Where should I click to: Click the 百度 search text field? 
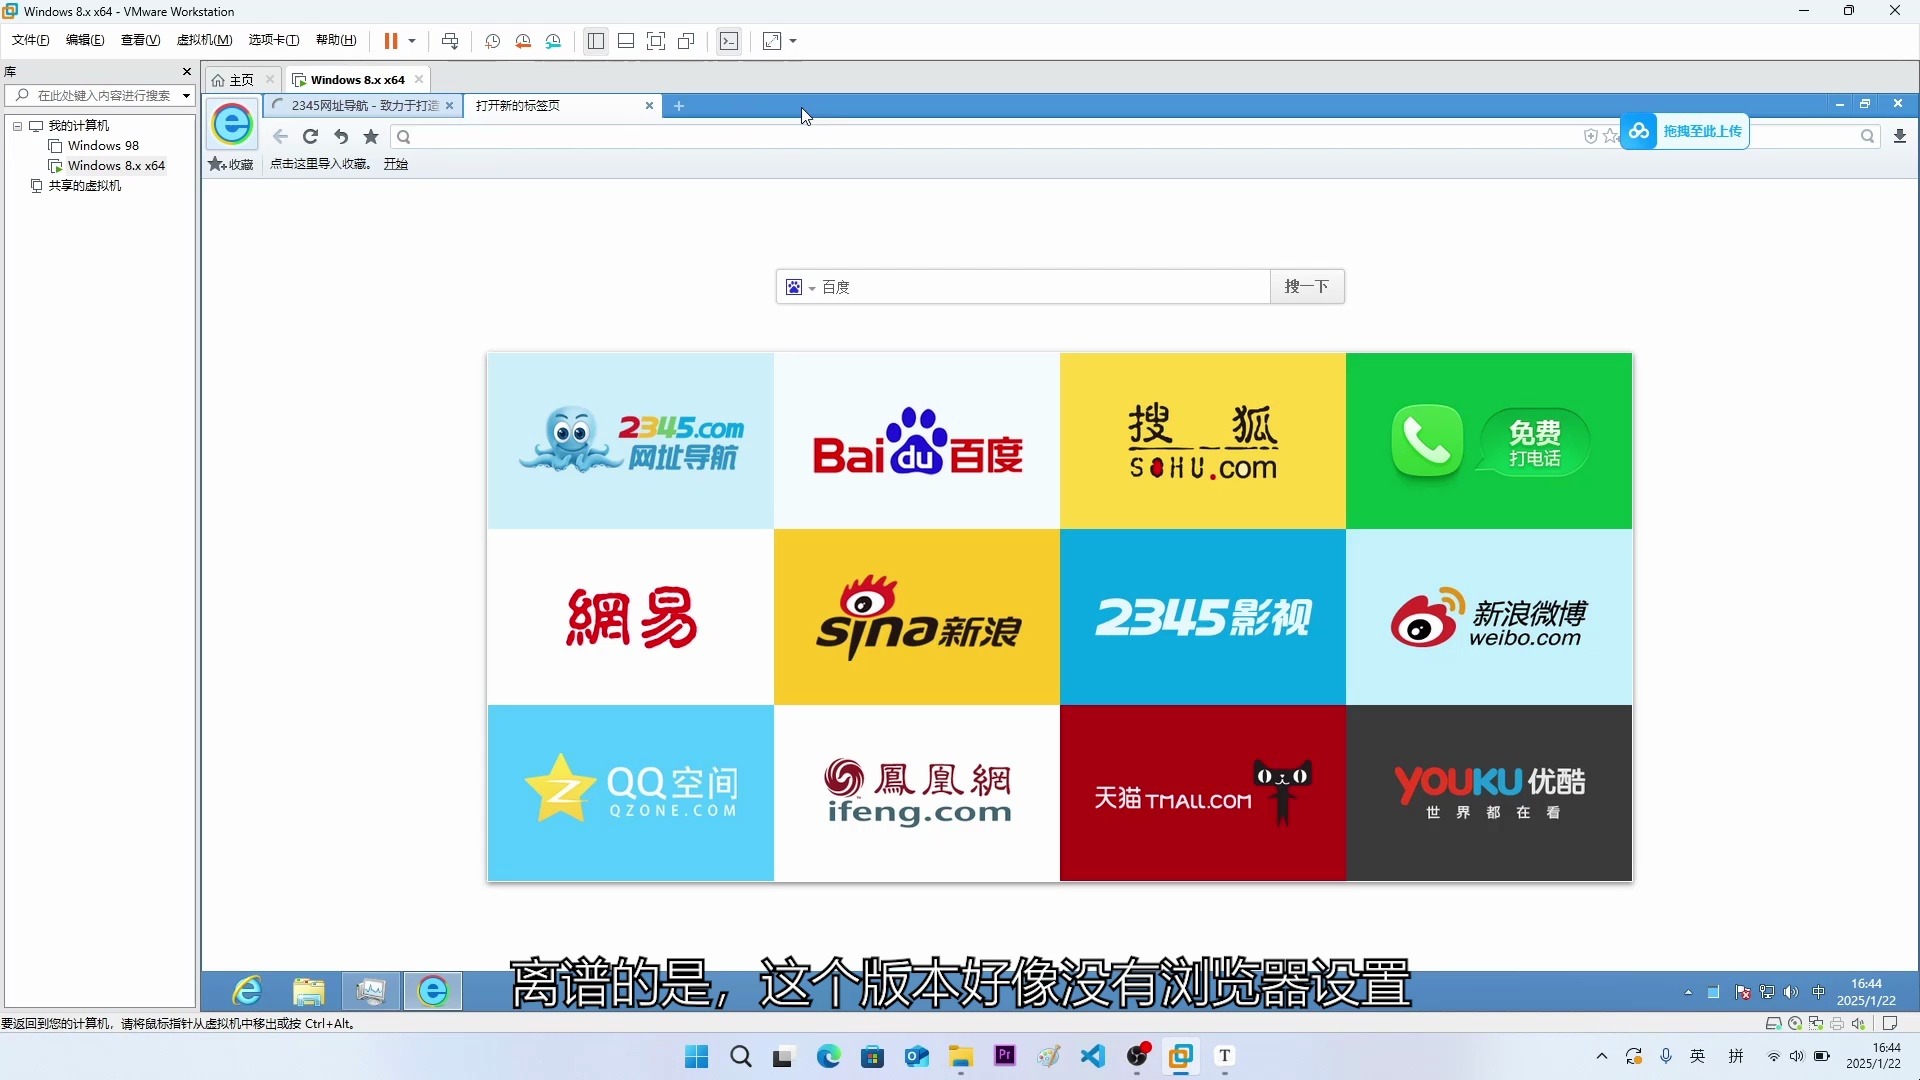tap(1043, 288)
